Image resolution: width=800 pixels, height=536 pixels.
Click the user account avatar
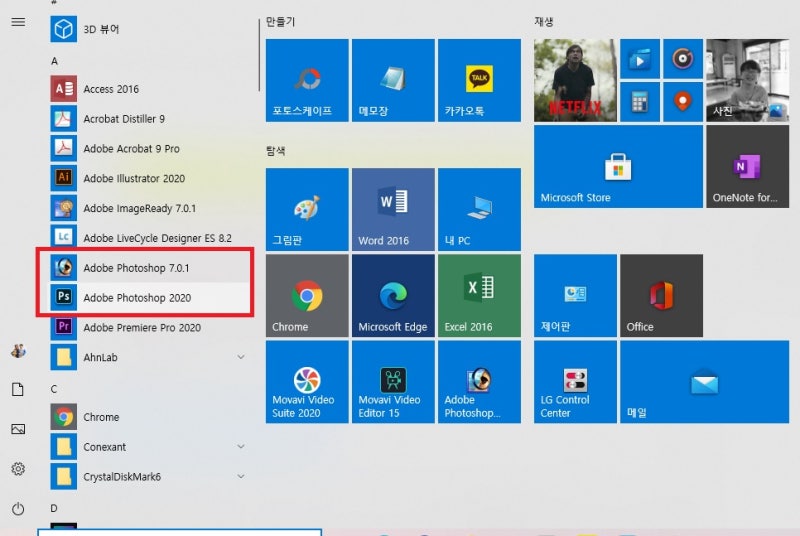18,351
